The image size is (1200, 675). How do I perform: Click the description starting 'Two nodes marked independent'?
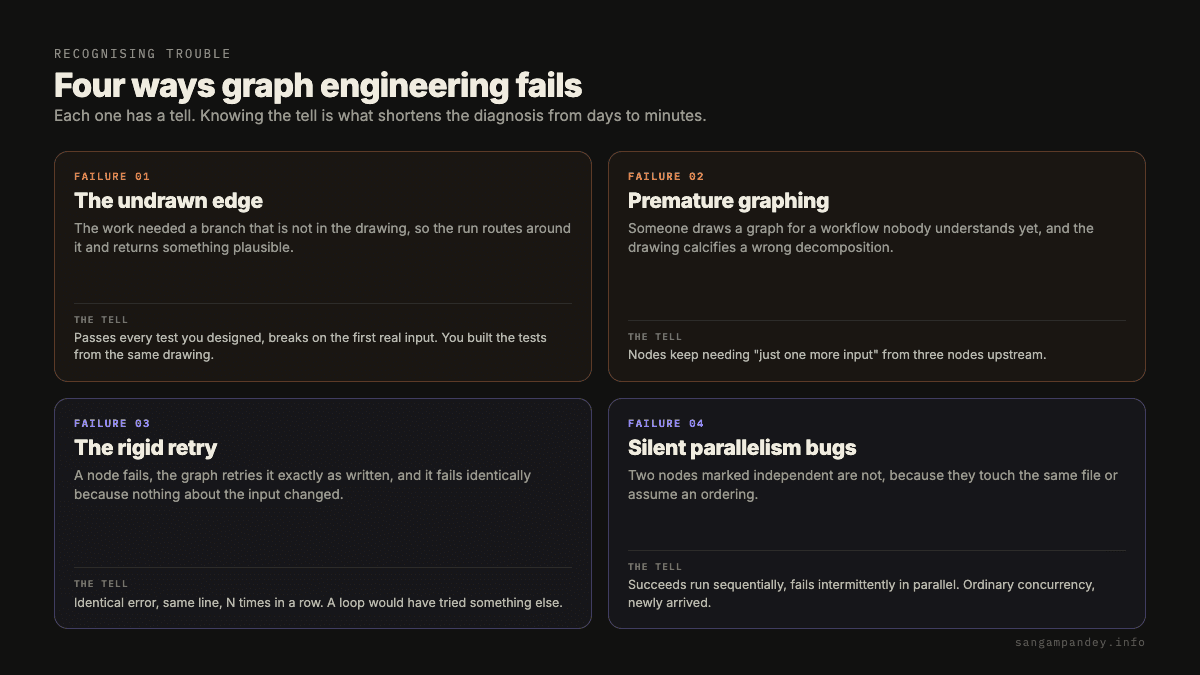click(x=873, y=485)
